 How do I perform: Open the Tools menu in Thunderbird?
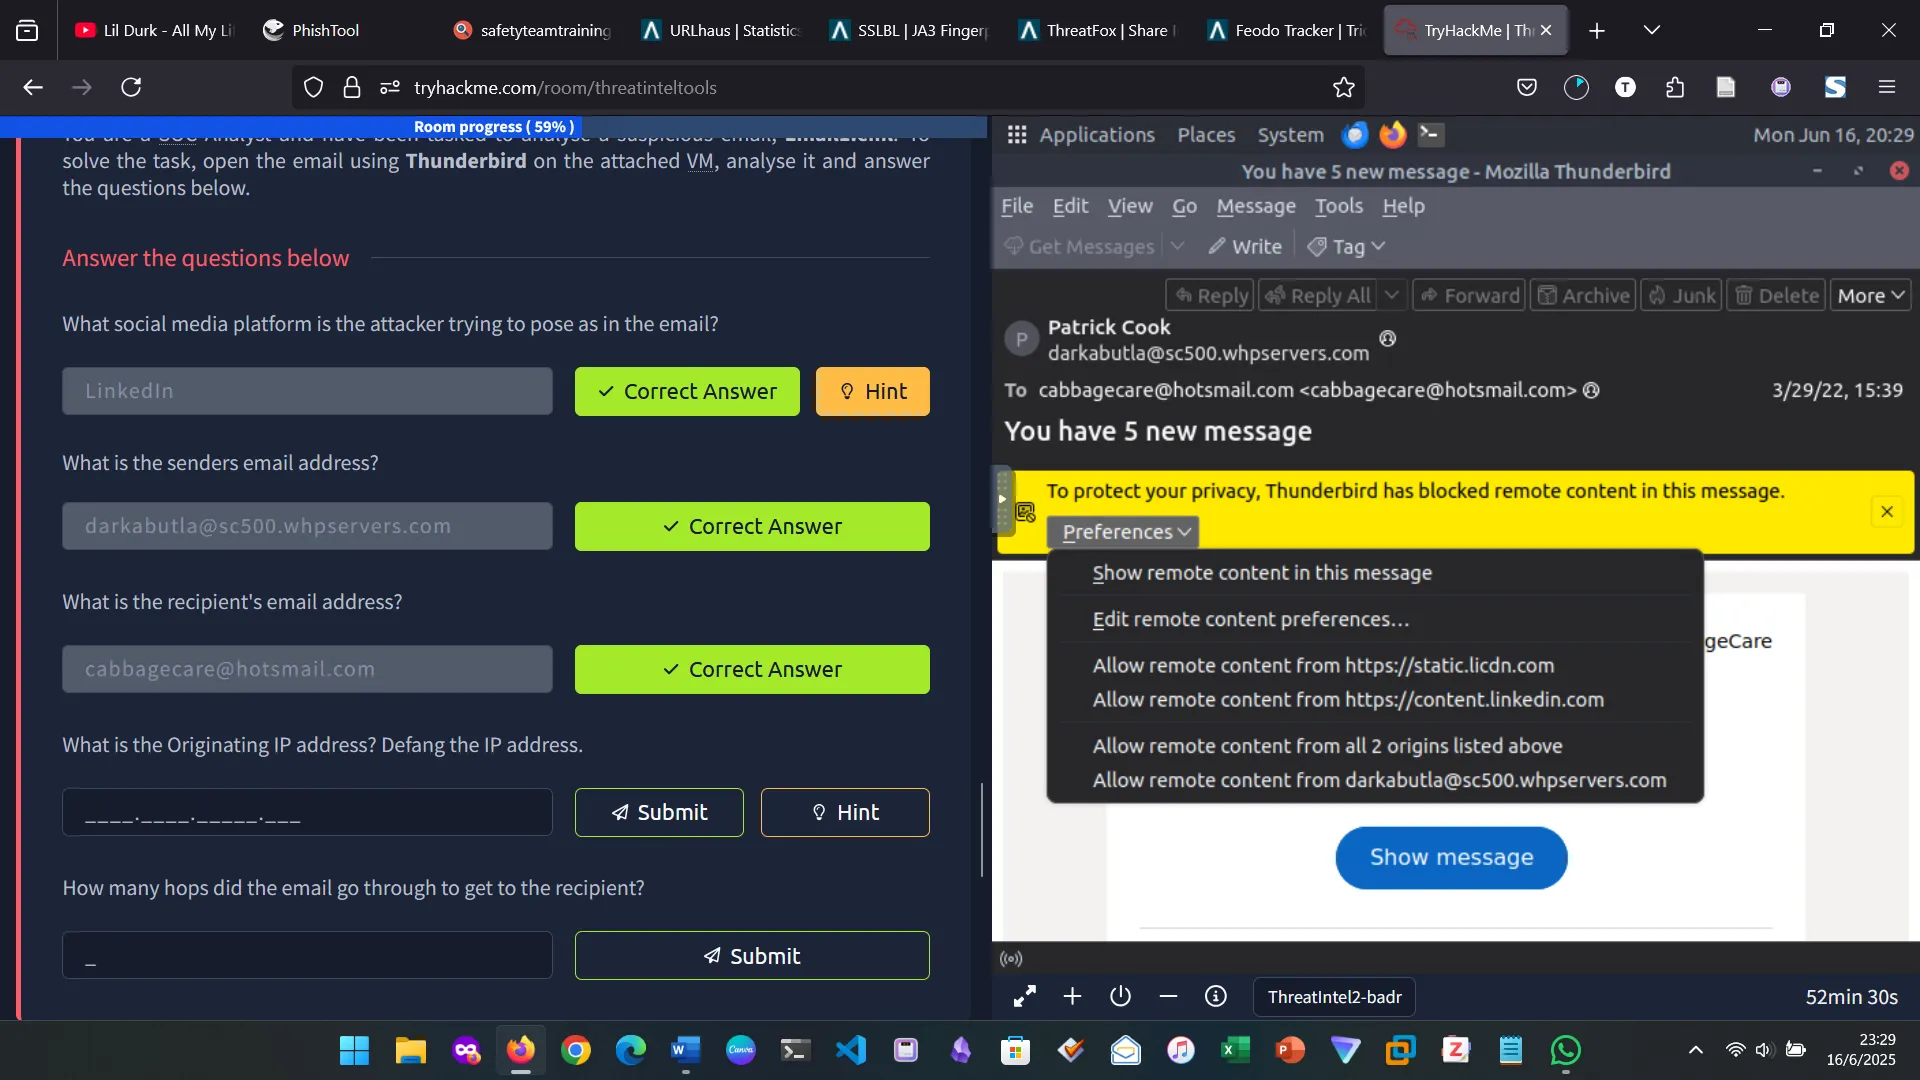1338,206
